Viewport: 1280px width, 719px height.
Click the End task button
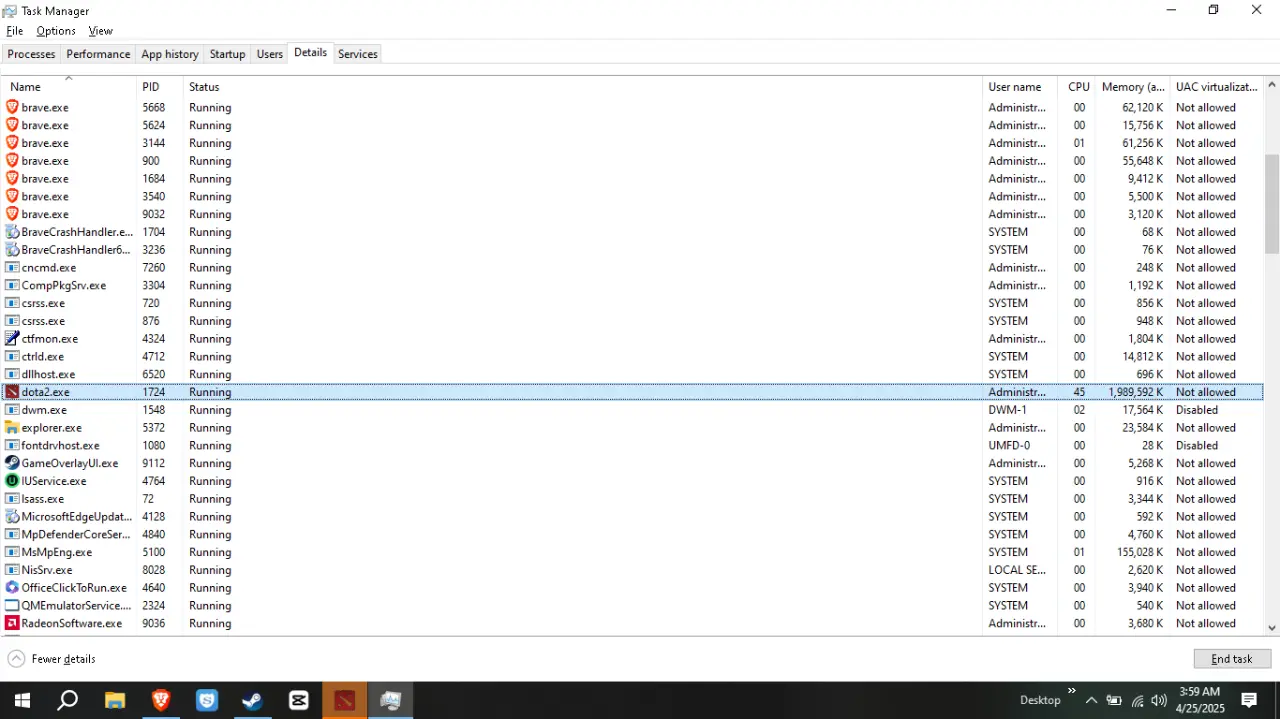[x=1232, y=659]
